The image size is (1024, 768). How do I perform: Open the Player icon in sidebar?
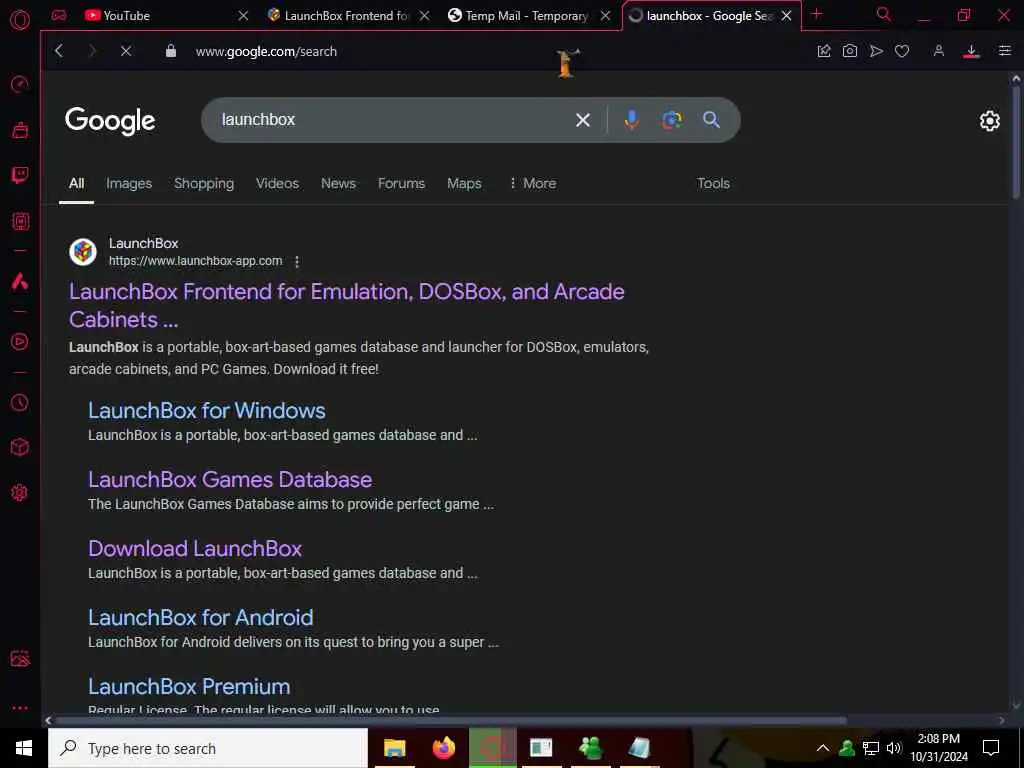(x=20, y=342)
